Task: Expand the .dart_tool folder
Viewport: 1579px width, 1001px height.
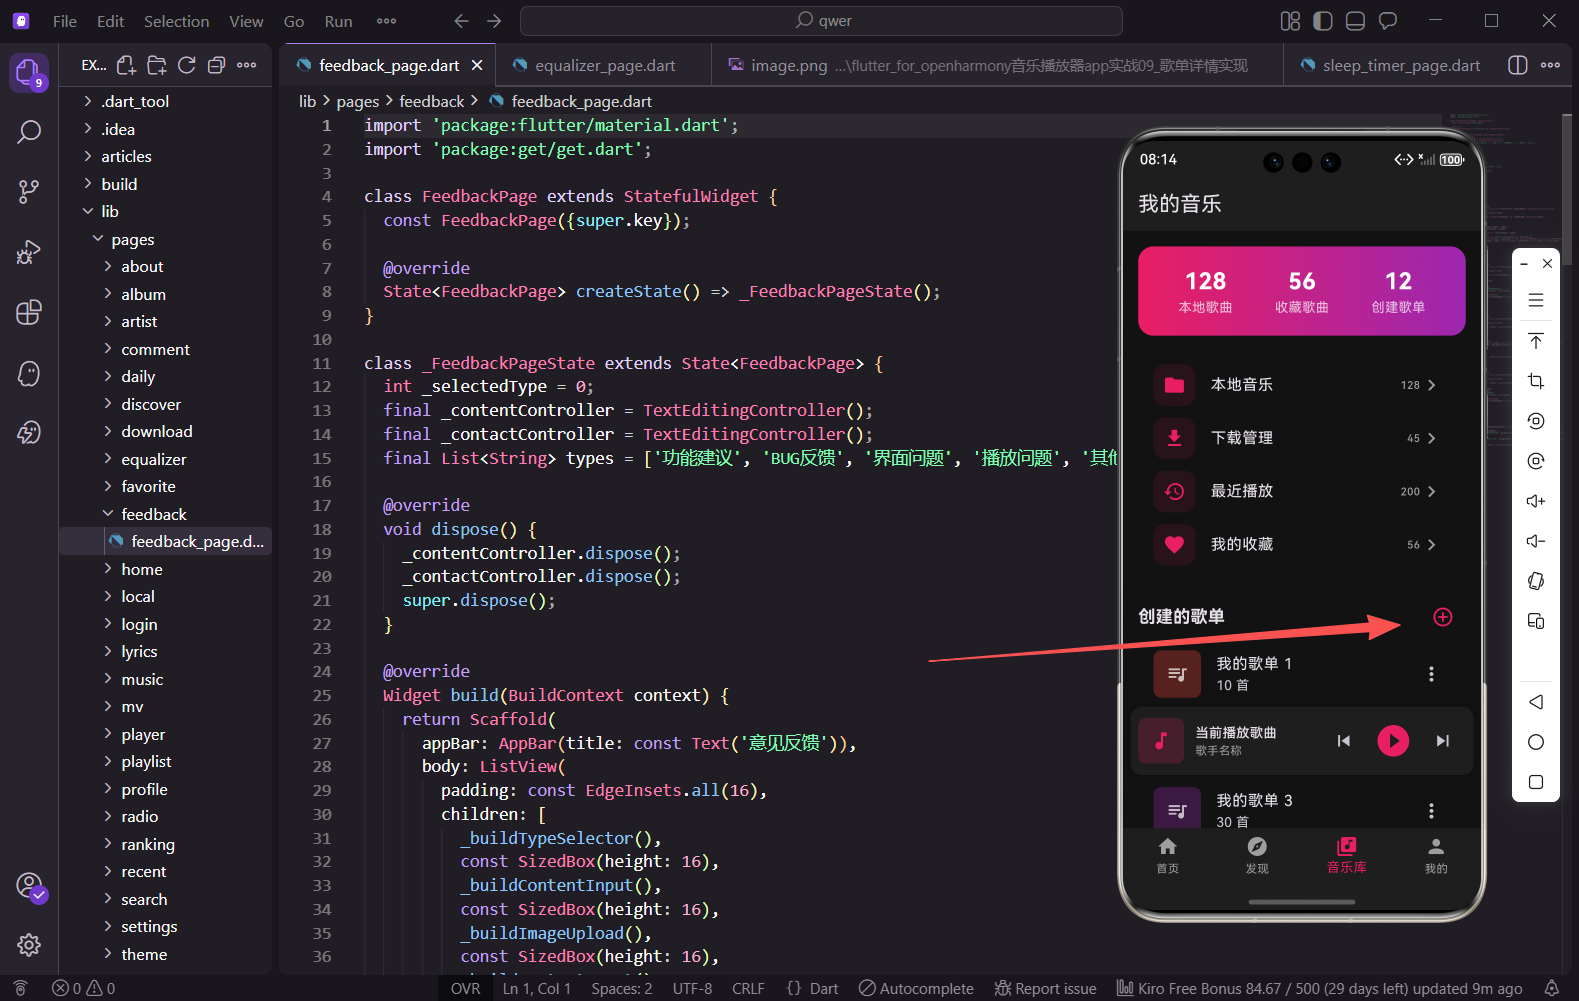Action: pos(166,101)
